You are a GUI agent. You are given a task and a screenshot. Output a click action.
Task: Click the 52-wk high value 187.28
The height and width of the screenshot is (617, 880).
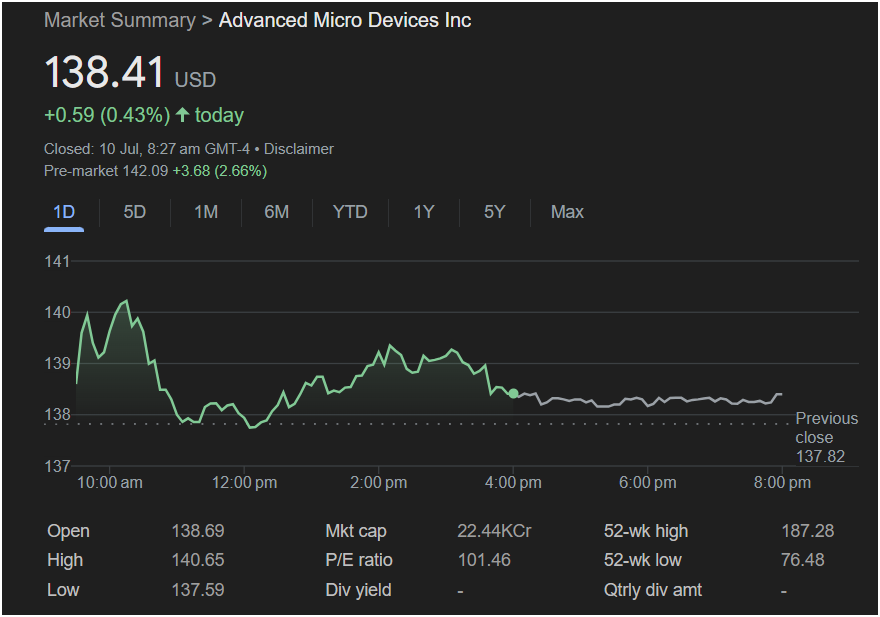pyautogui.click(x=807, y=531)
